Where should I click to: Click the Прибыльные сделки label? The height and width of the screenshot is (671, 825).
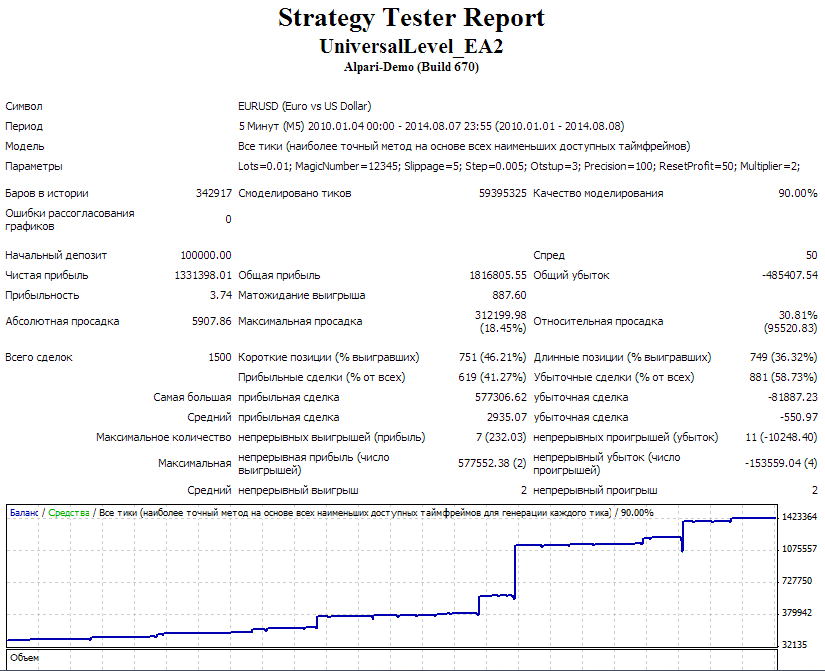coord(321,377)
